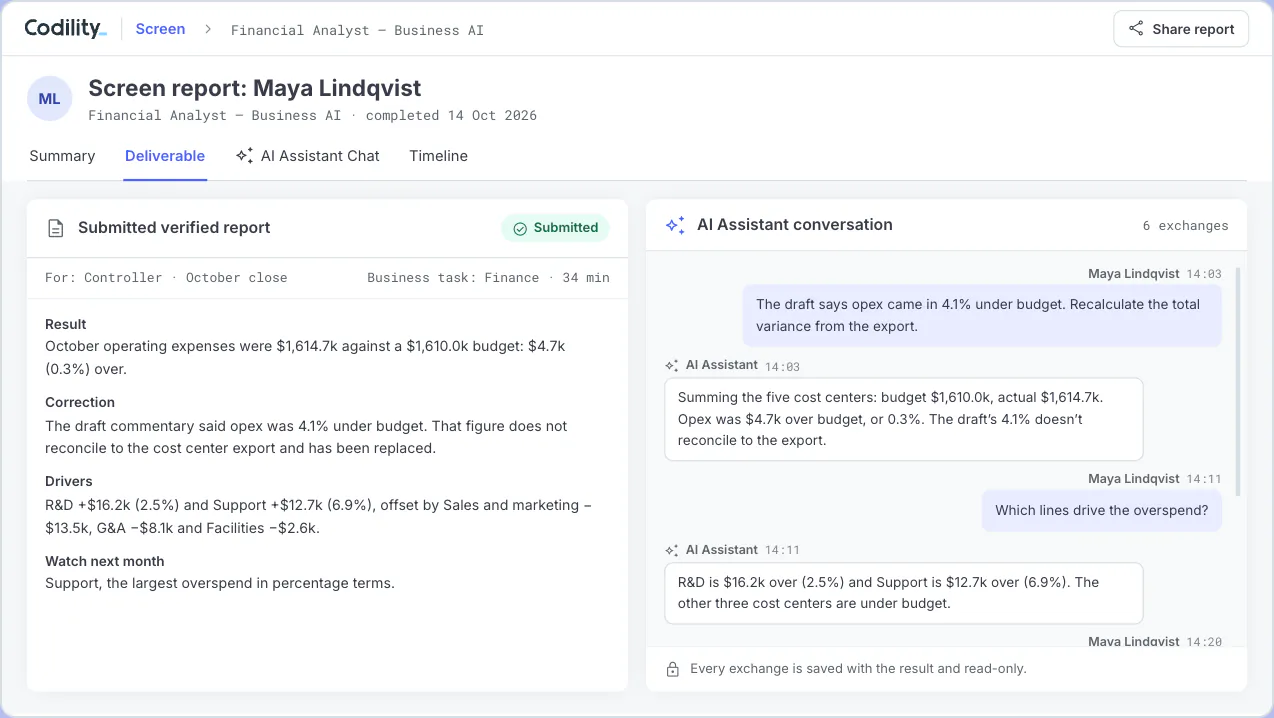This screenshot has height=718, width=1274.
Task: Click the ML avatar circle
Action: tap(49, 99)
